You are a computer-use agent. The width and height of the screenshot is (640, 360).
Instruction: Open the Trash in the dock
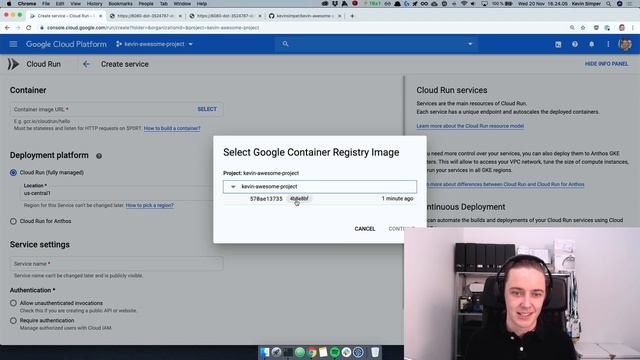(375, 352)
